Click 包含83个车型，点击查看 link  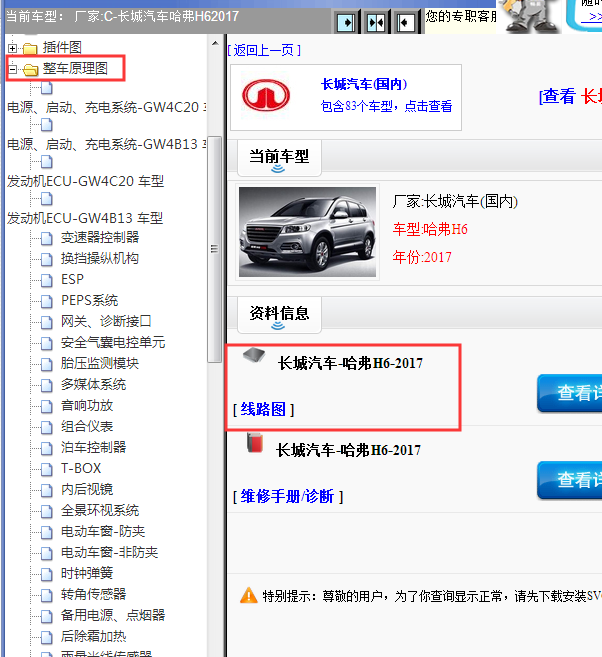point(386,106)
